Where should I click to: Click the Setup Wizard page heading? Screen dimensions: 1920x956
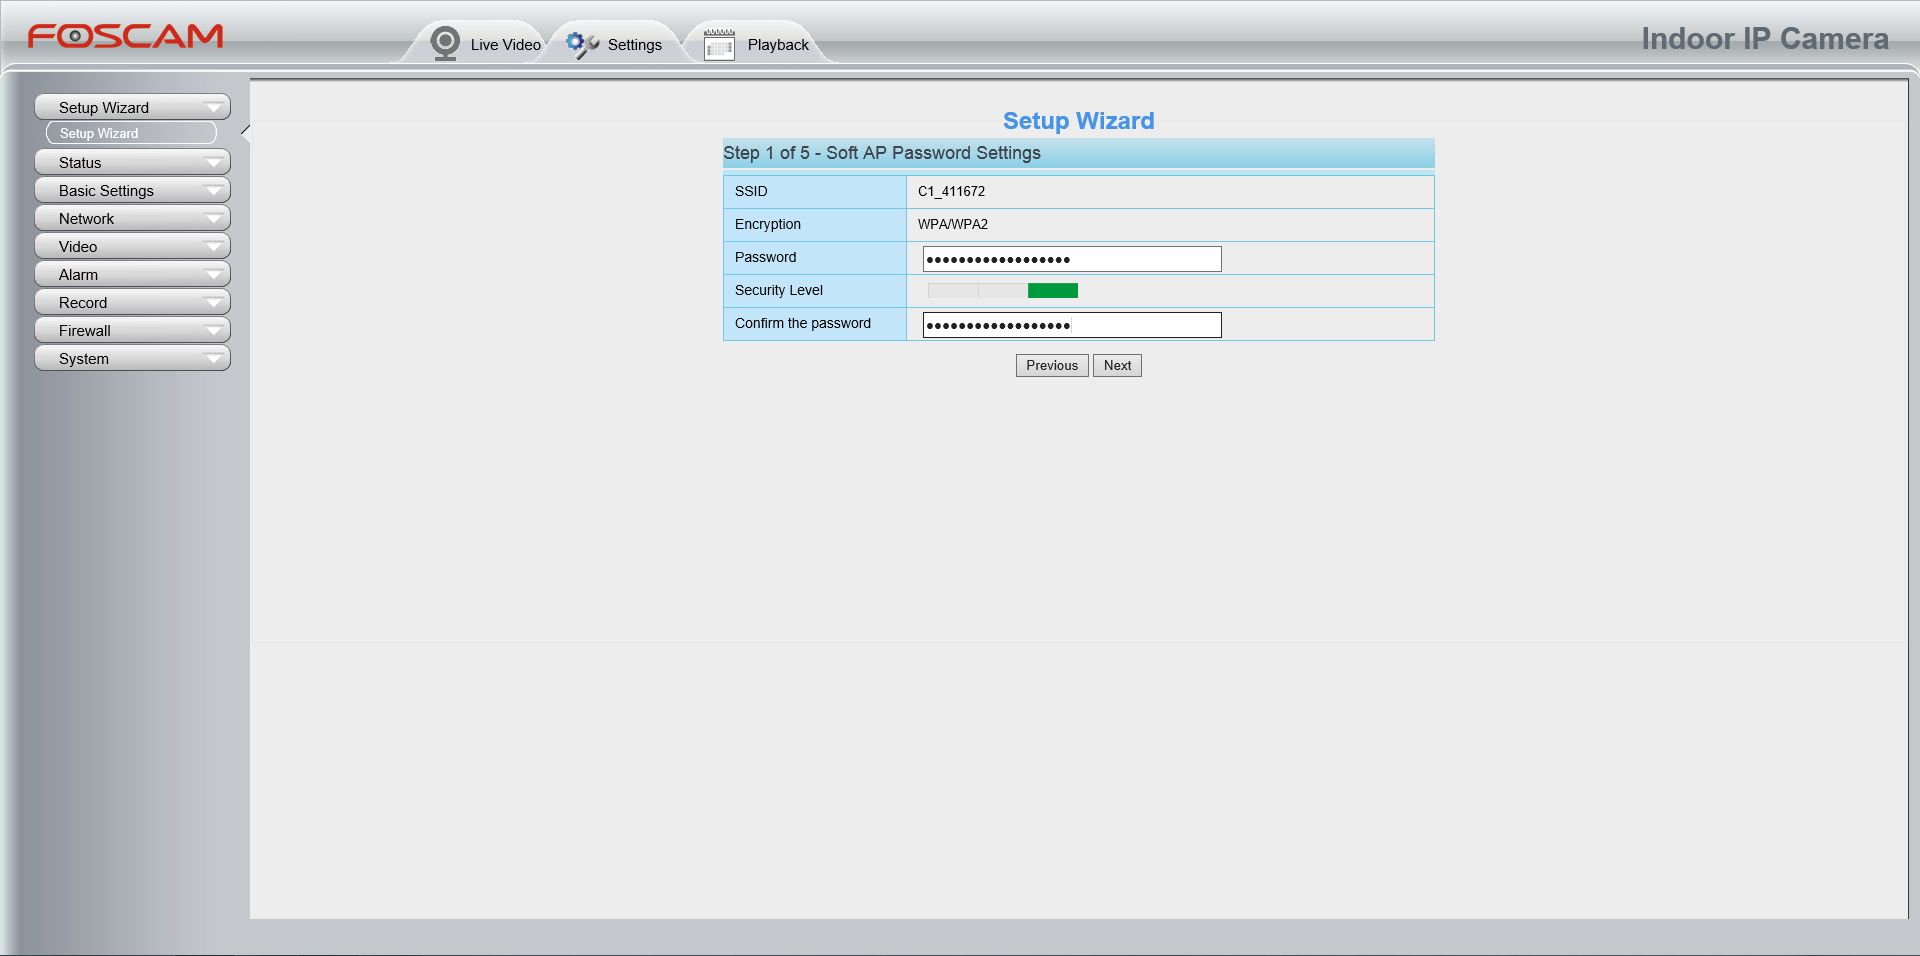(1078, 121)
